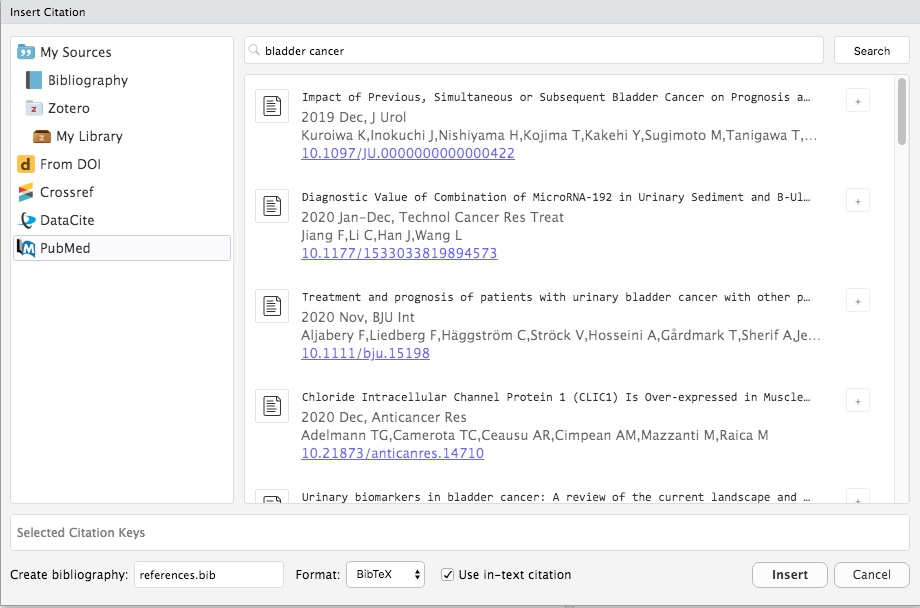Open DOI link 10.21873/anticanres.14710
The image size is (920, 608).
392,453
